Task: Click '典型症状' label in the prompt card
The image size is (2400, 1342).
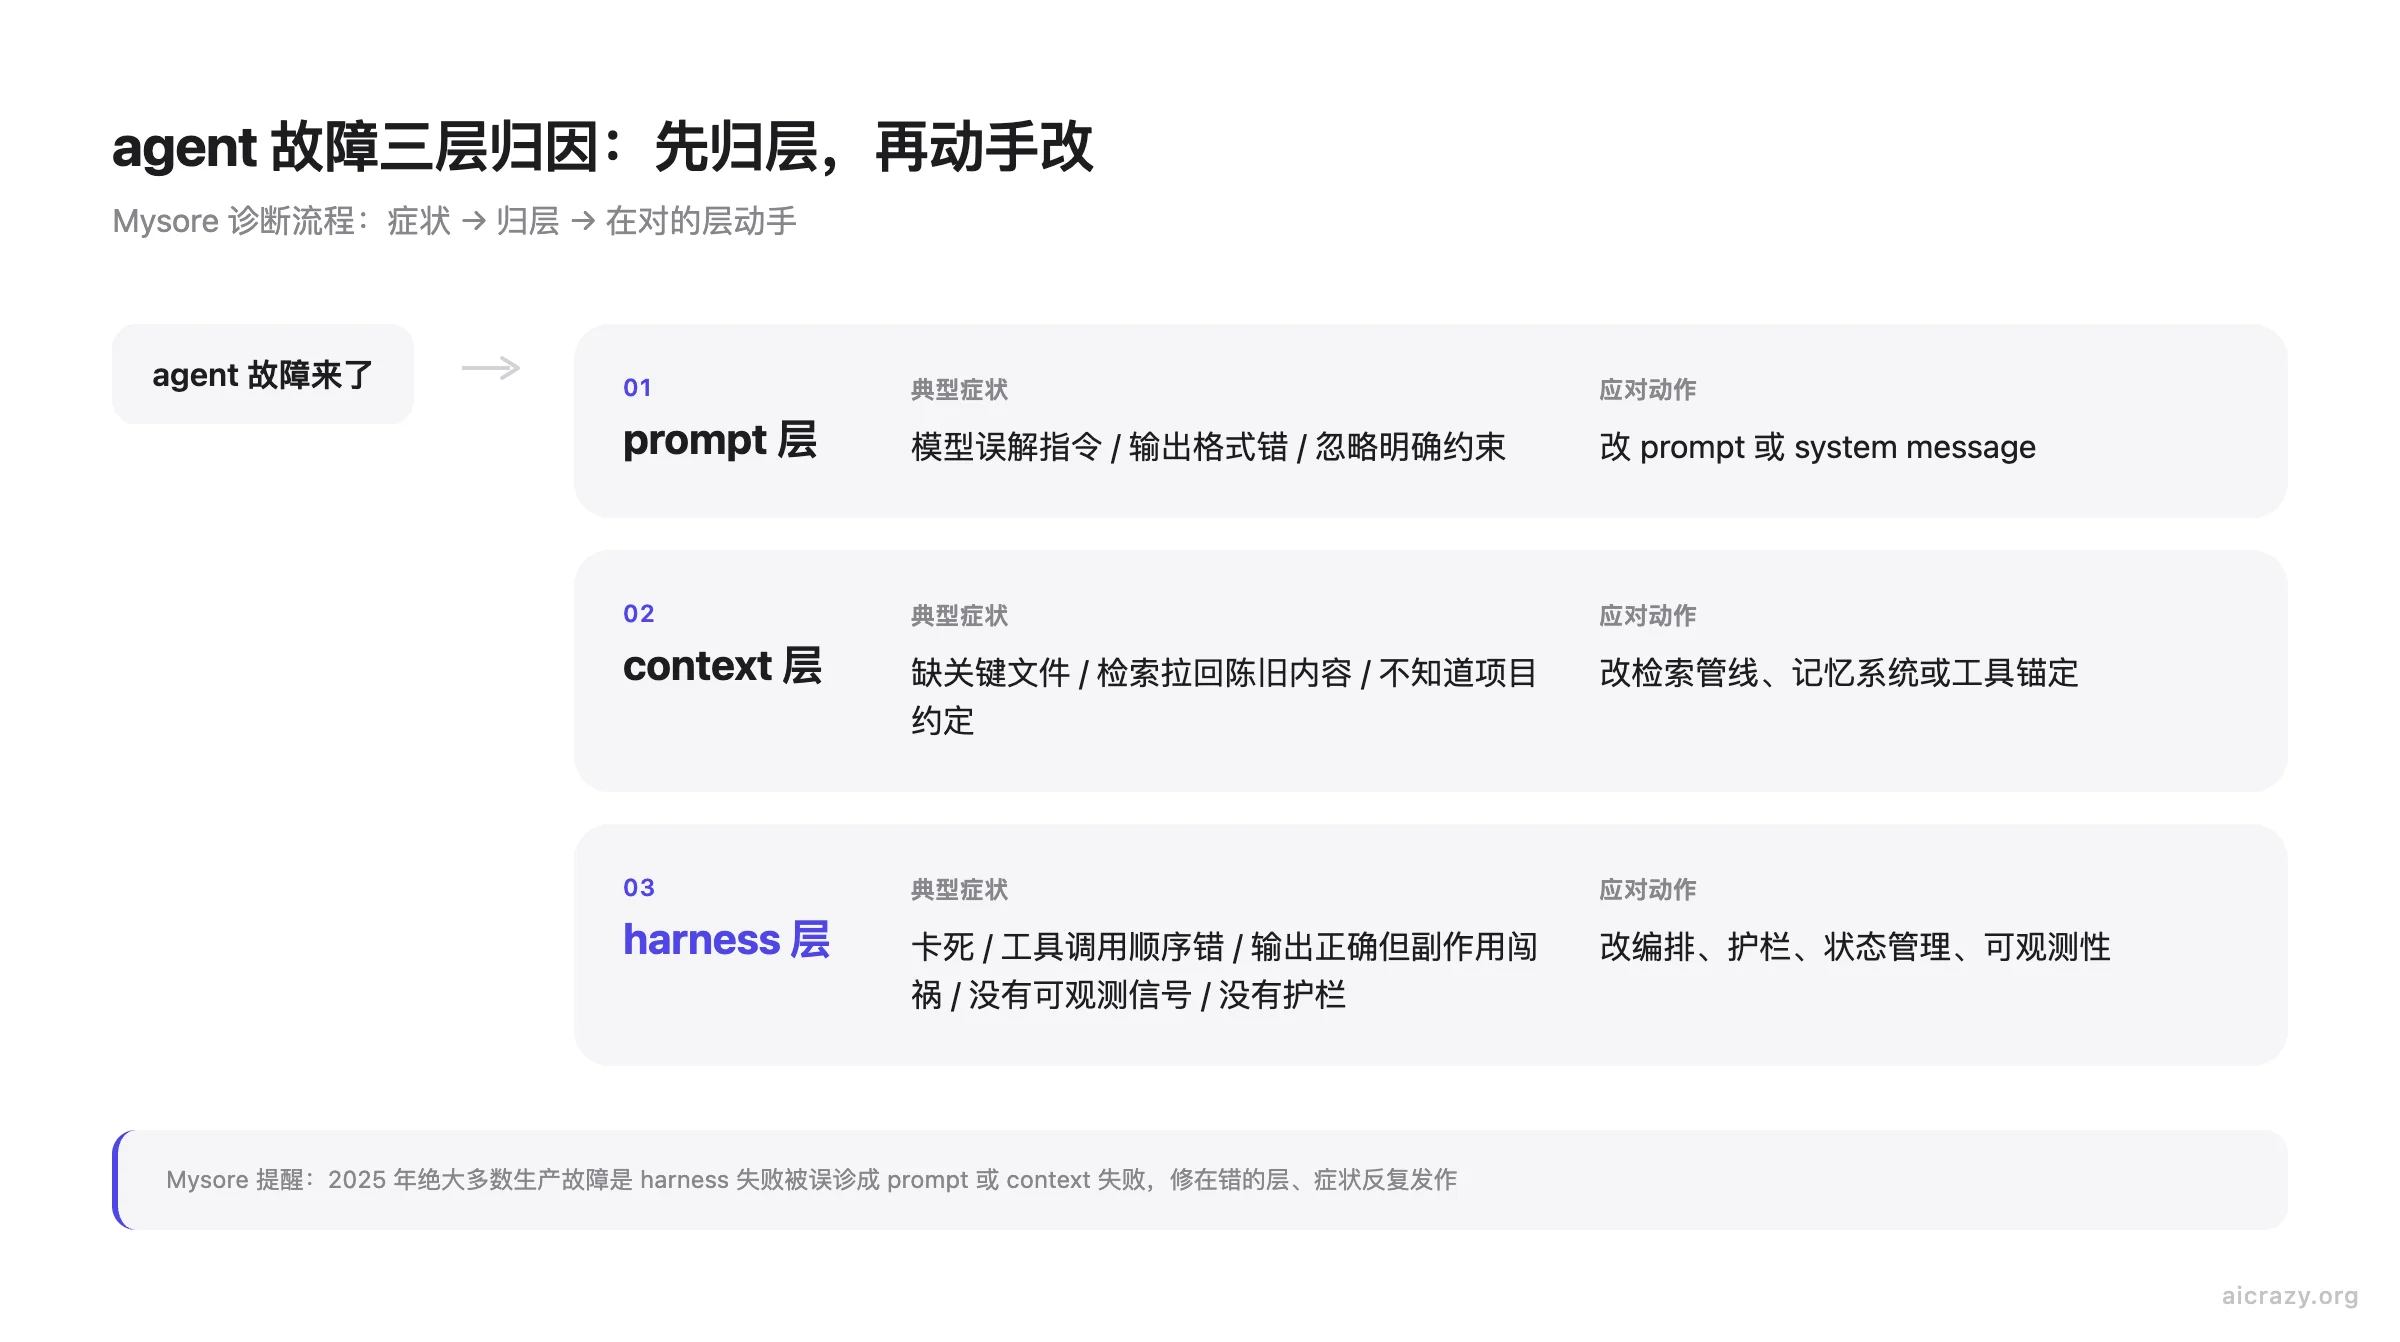Action: pos(959,390)
